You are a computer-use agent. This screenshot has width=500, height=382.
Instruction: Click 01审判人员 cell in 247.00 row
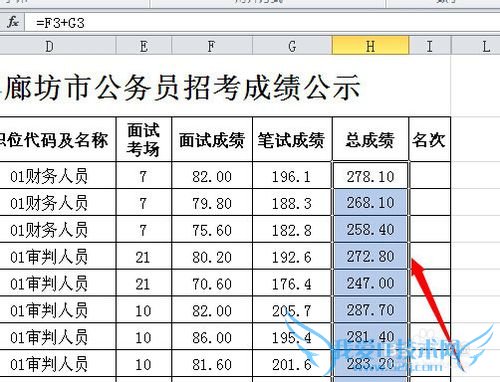coord(58,283)
